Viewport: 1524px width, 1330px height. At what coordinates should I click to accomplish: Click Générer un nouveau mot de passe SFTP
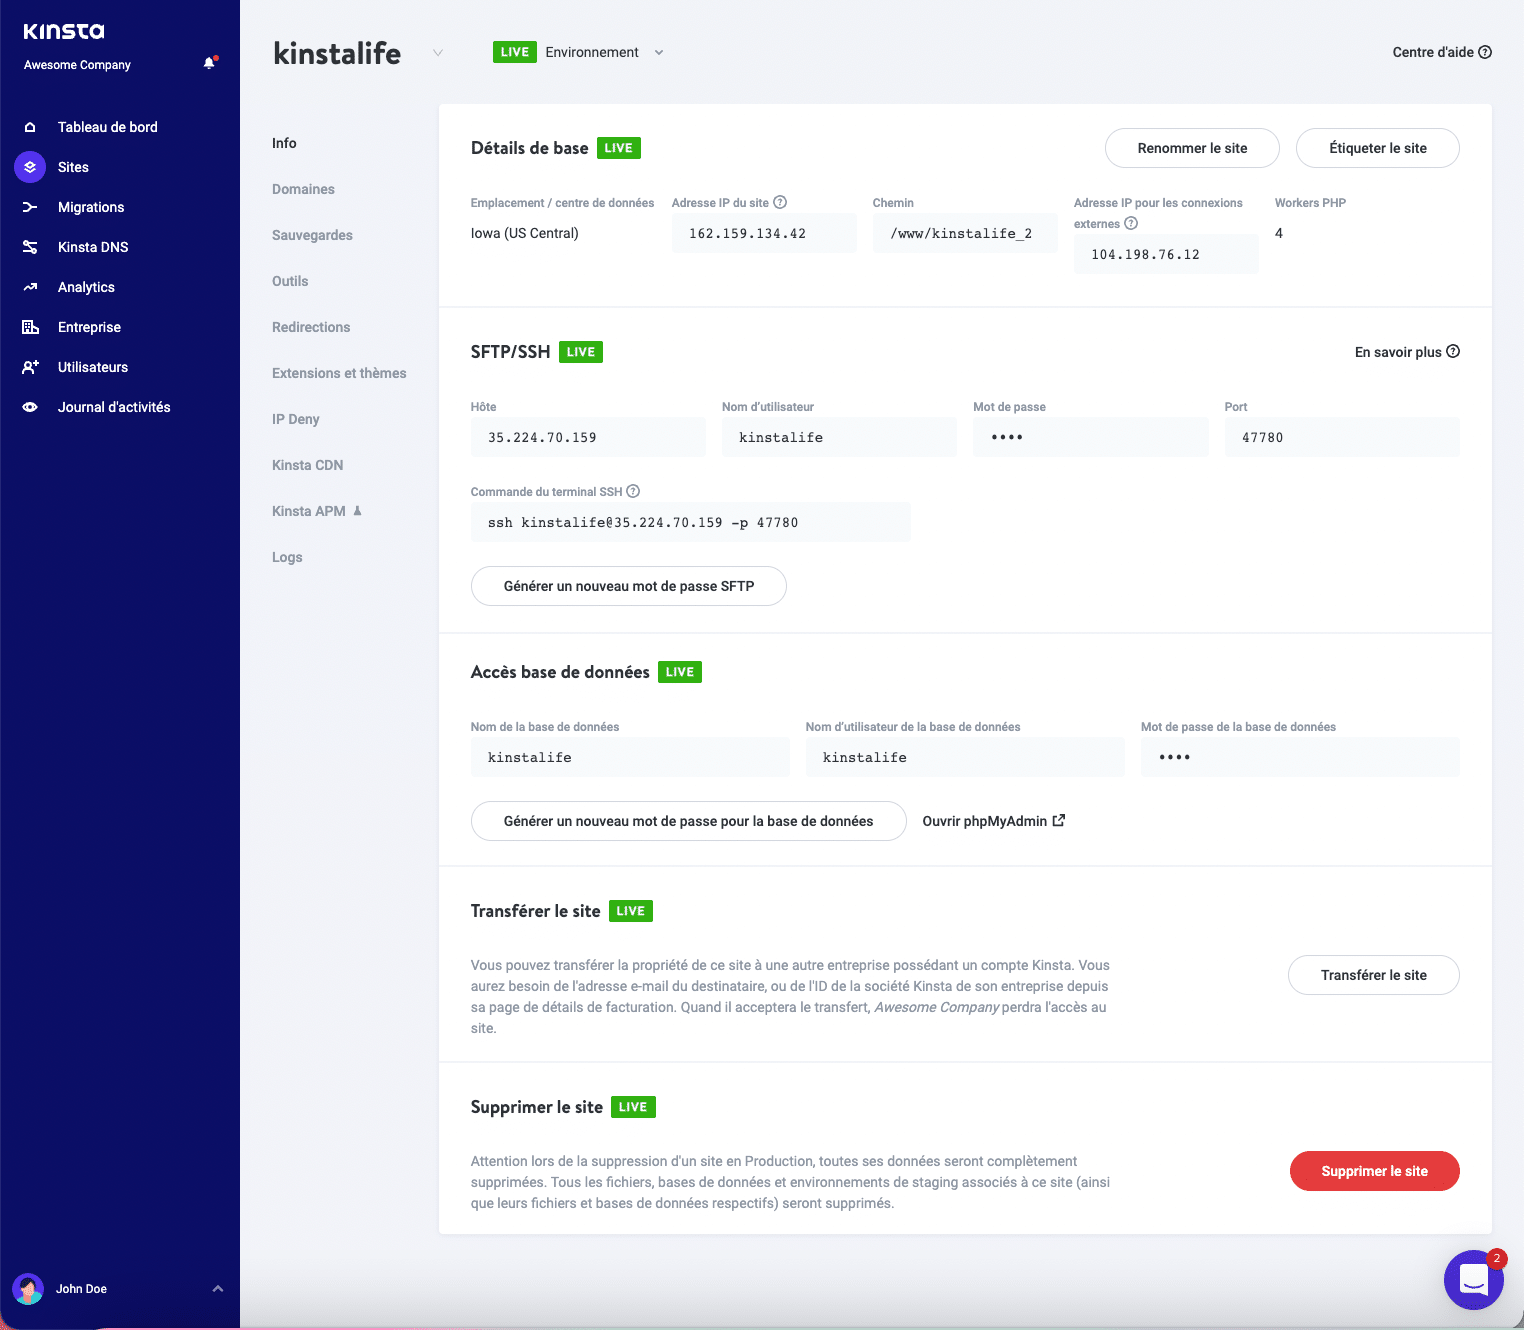(x=628, y=586)
